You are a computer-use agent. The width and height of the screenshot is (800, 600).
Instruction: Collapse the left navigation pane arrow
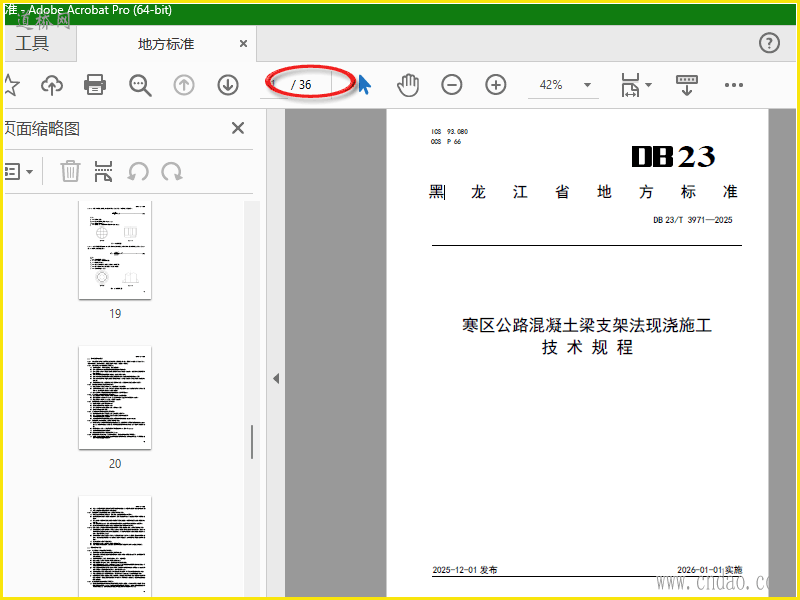276,379
